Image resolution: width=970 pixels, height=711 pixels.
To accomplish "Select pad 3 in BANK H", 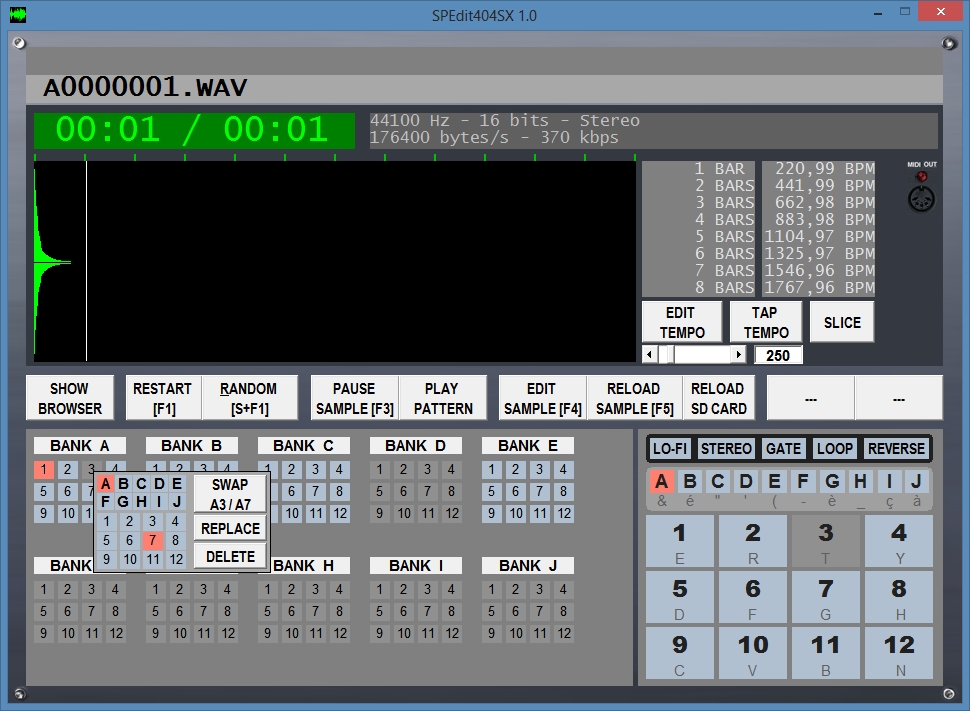I will tap(315, 589).
